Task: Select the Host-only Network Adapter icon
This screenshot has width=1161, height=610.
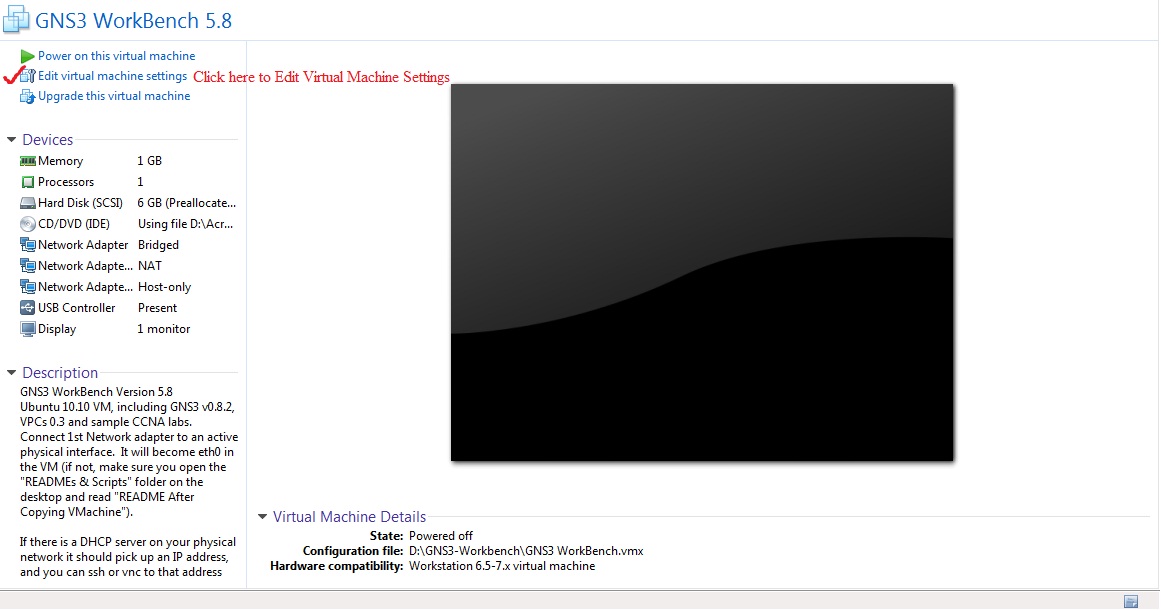Action: click(x=27, y=286)
